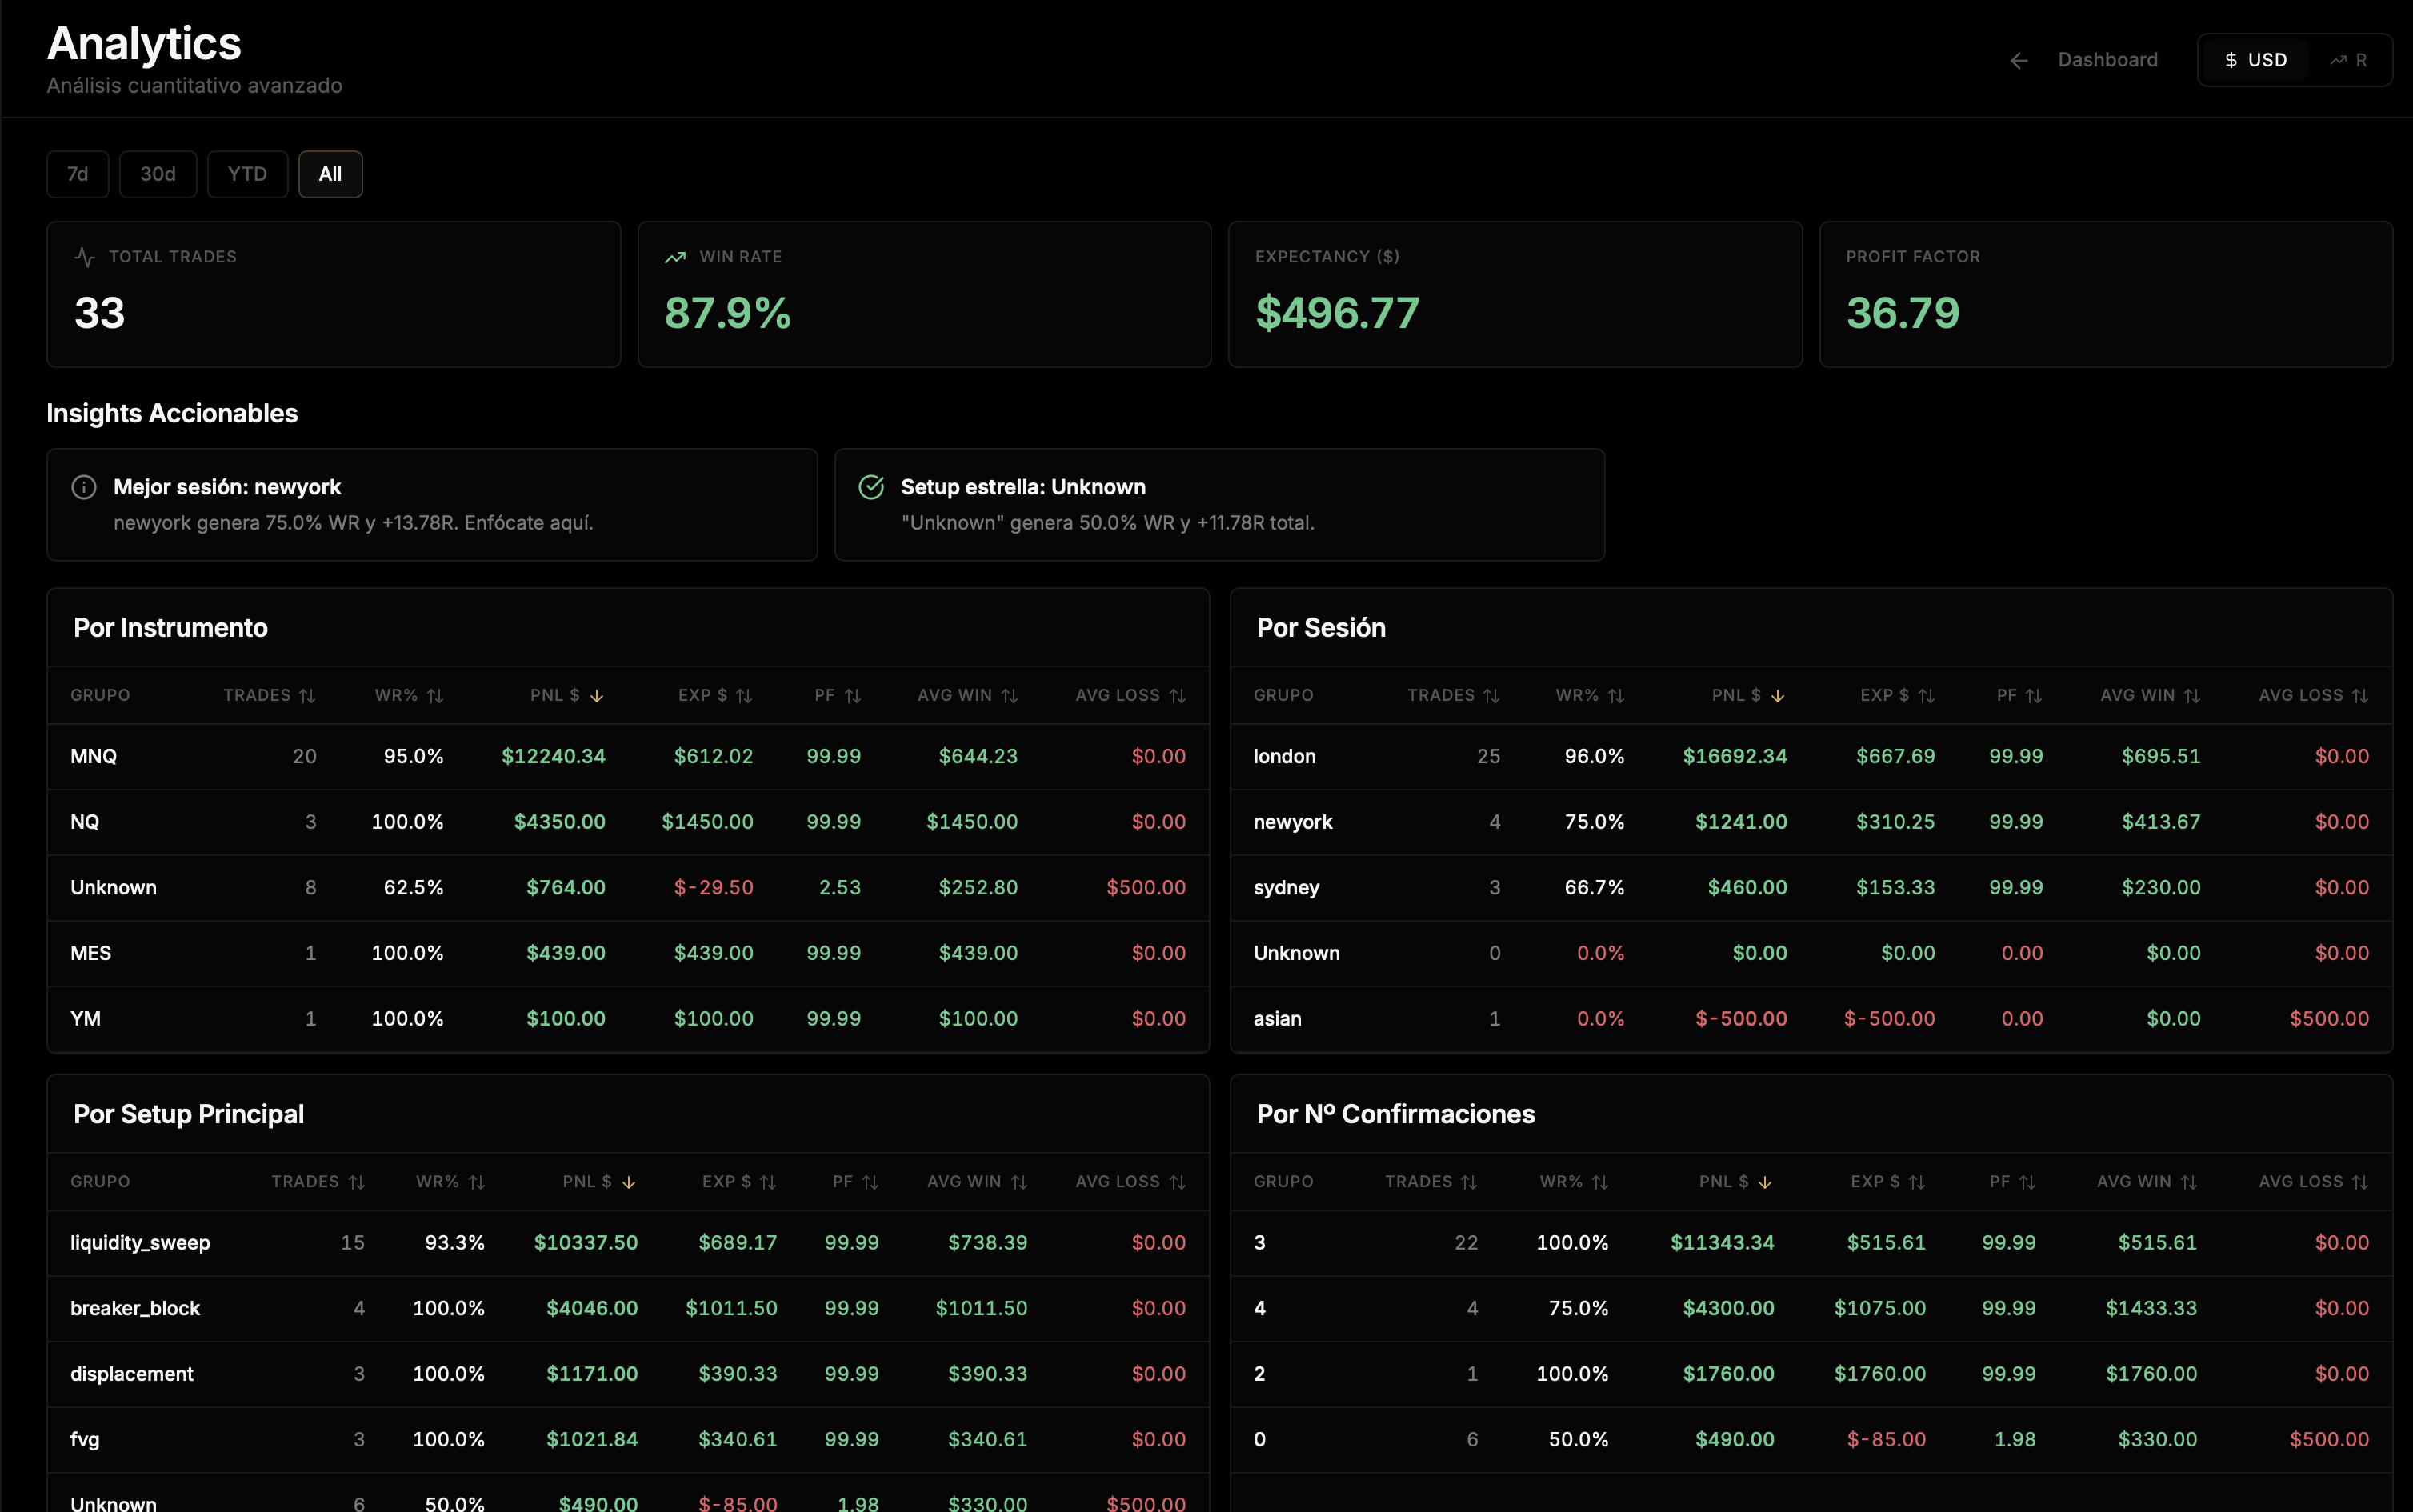
Task: Sort Por Sesión by AVG LOSS
Action: [2314, 695]
